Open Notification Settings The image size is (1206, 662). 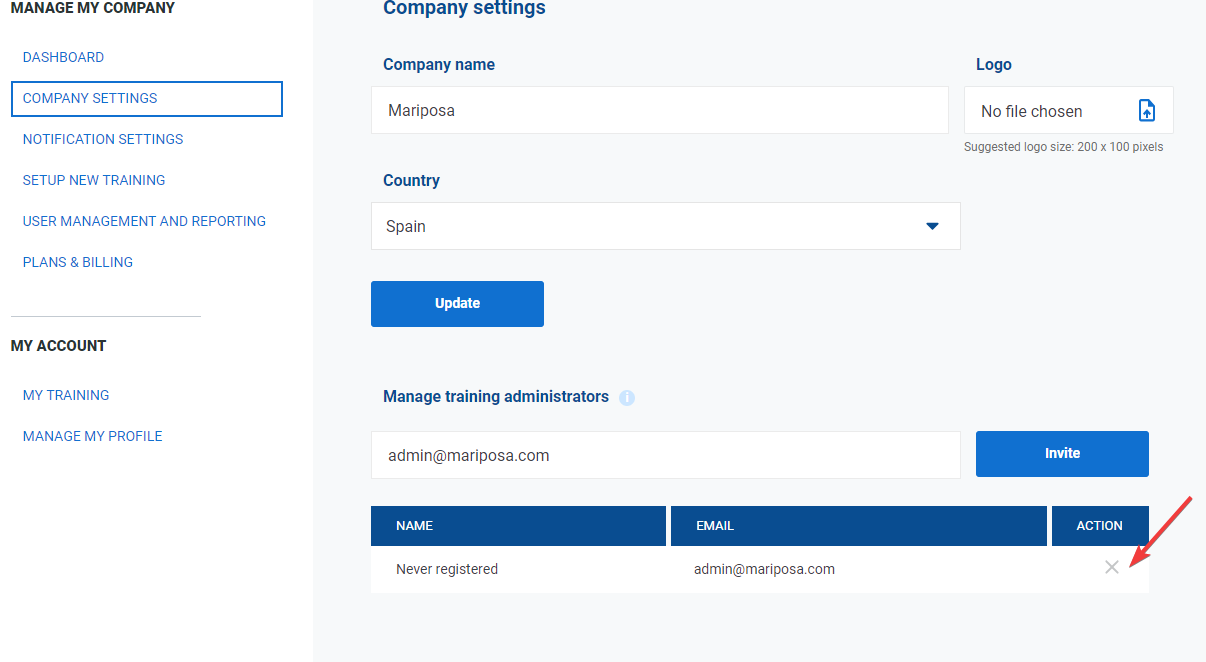pyautogui.click(x=103, y=139)
